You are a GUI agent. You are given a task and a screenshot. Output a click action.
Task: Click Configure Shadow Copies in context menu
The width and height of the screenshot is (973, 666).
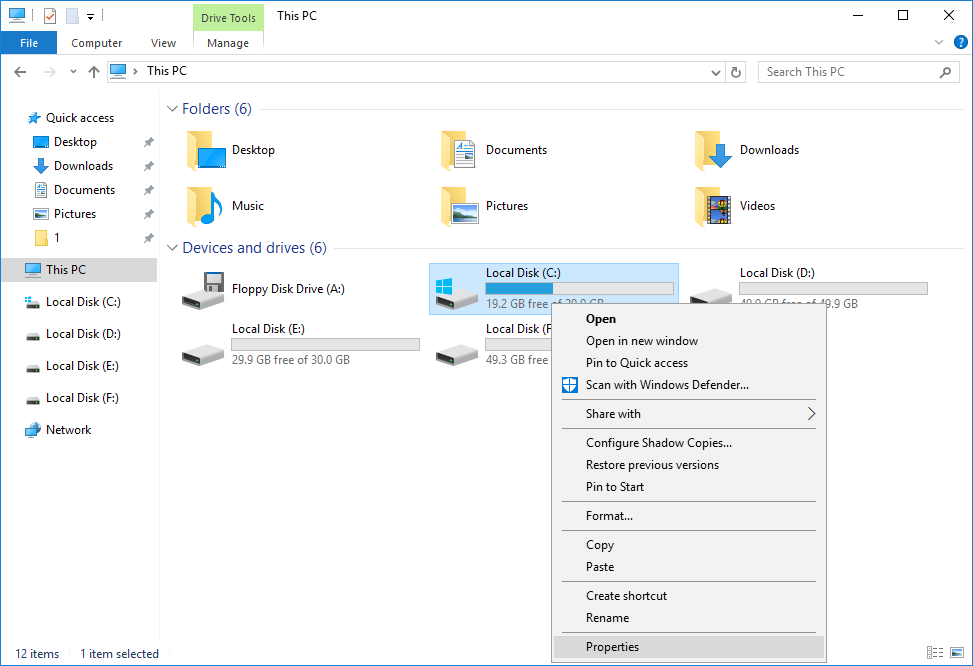(x=689, y=443)
